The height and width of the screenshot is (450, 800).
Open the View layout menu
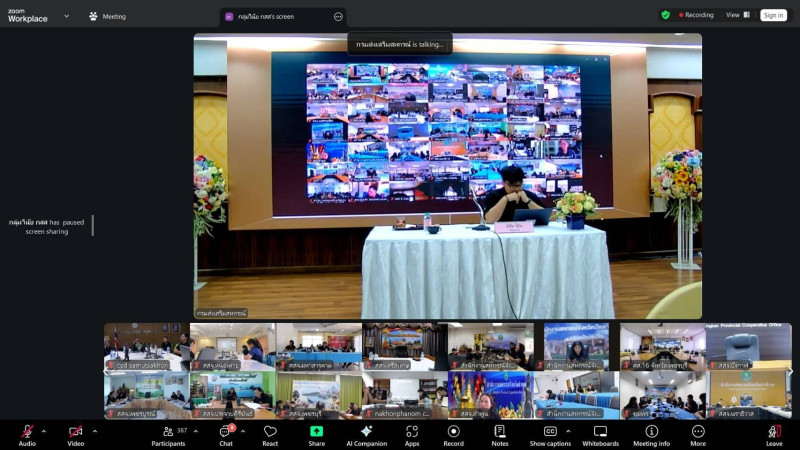pyautogui.click(x=738, y=15)
